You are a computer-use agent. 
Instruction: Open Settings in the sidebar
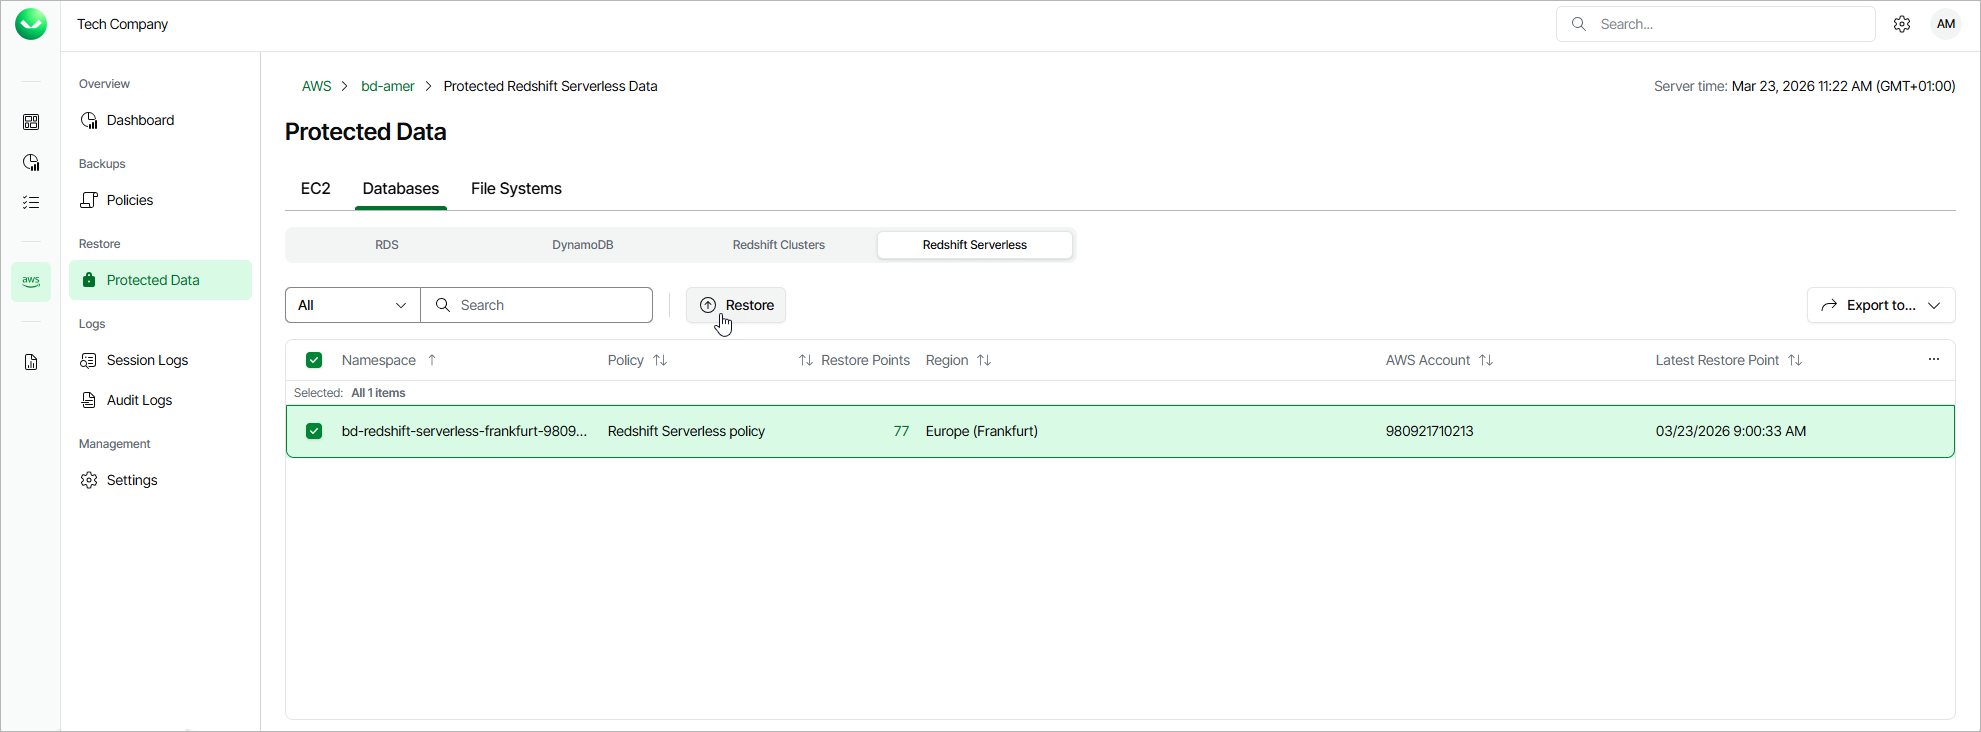pyautogui.click(x=160, y=480)
